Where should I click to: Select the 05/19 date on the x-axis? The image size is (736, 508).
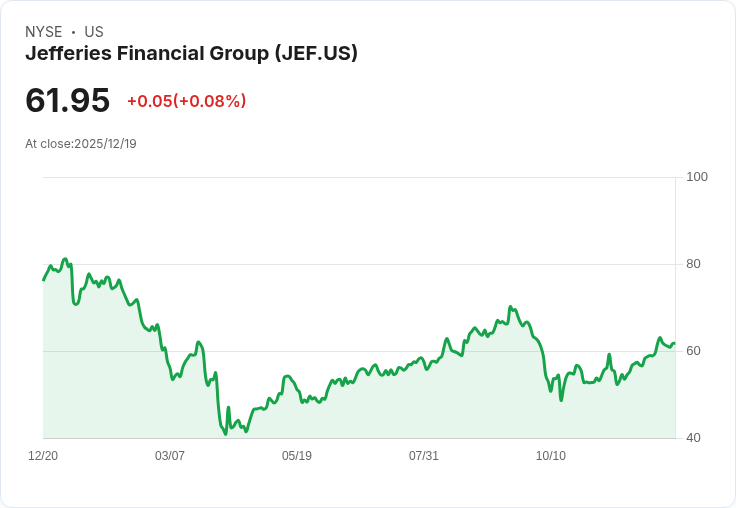pos(297,456)
